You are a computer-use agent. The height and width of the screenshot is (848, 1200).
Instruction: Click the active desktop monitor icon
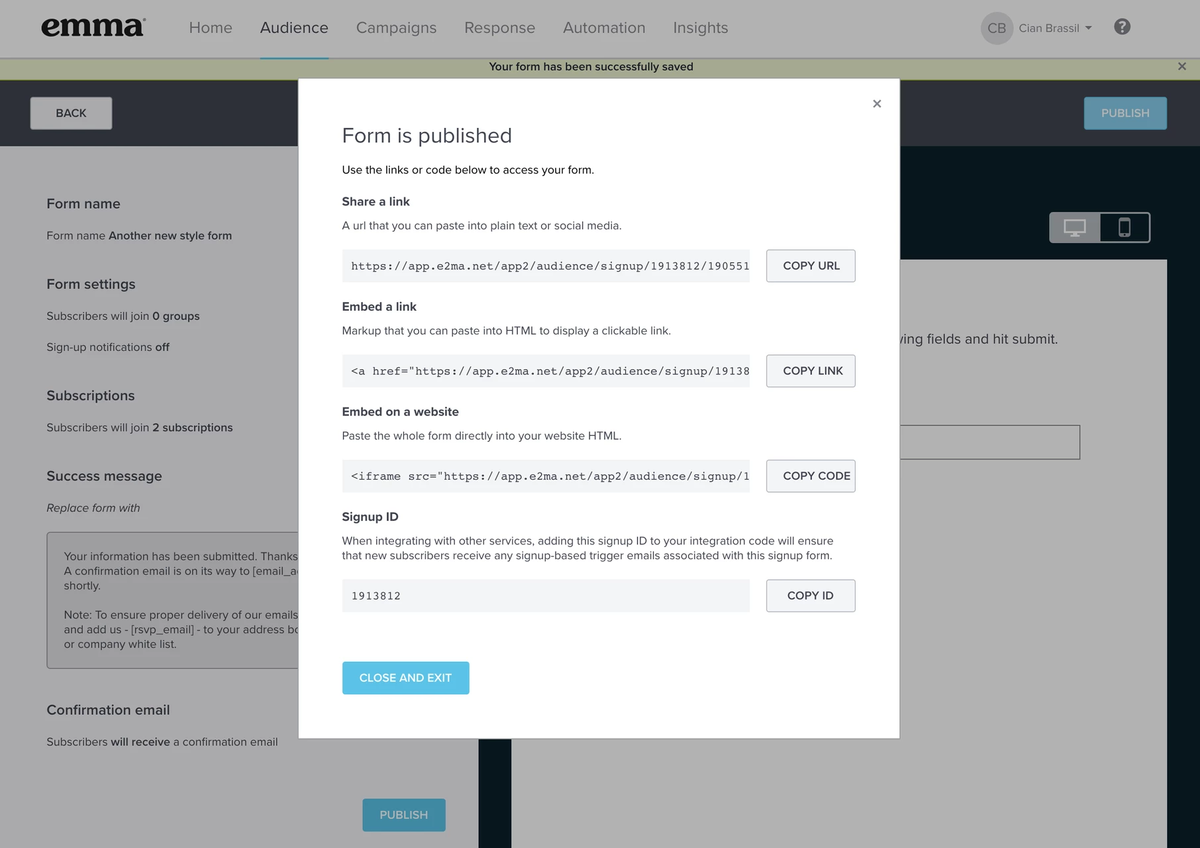(1074, 227)
